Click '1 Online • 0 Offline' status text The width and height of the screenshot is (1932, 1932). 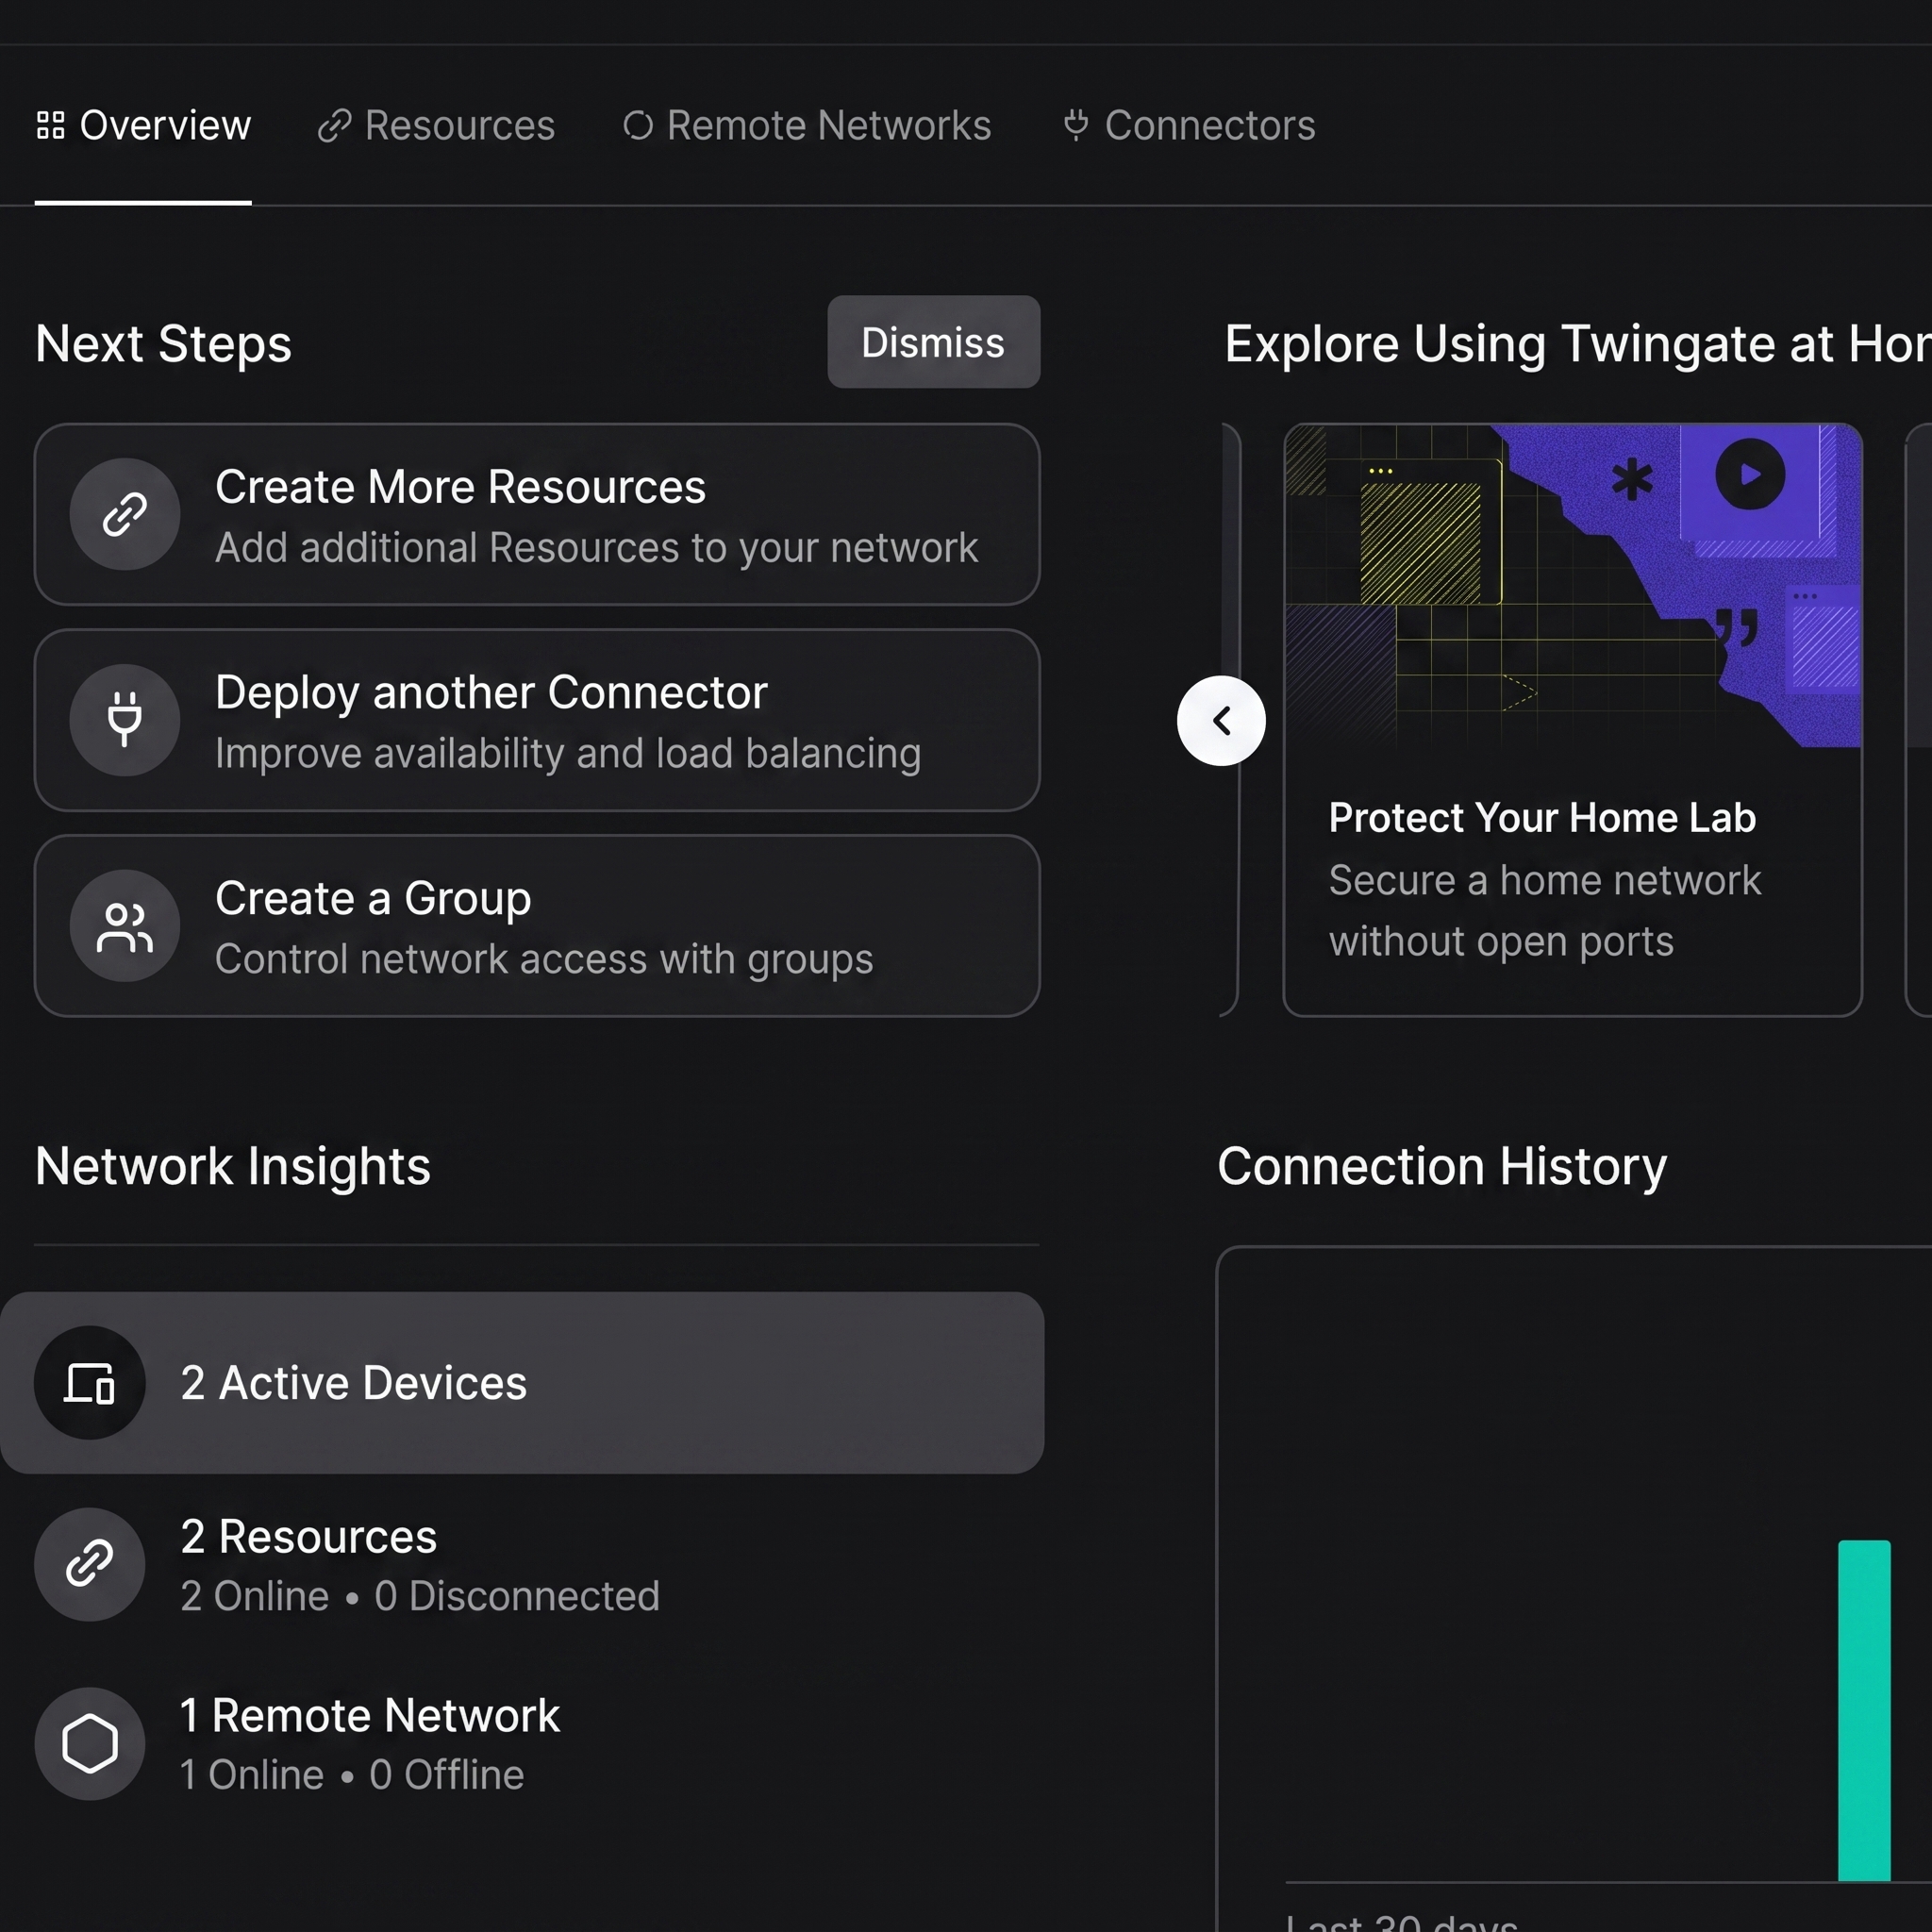(352, 1775)
